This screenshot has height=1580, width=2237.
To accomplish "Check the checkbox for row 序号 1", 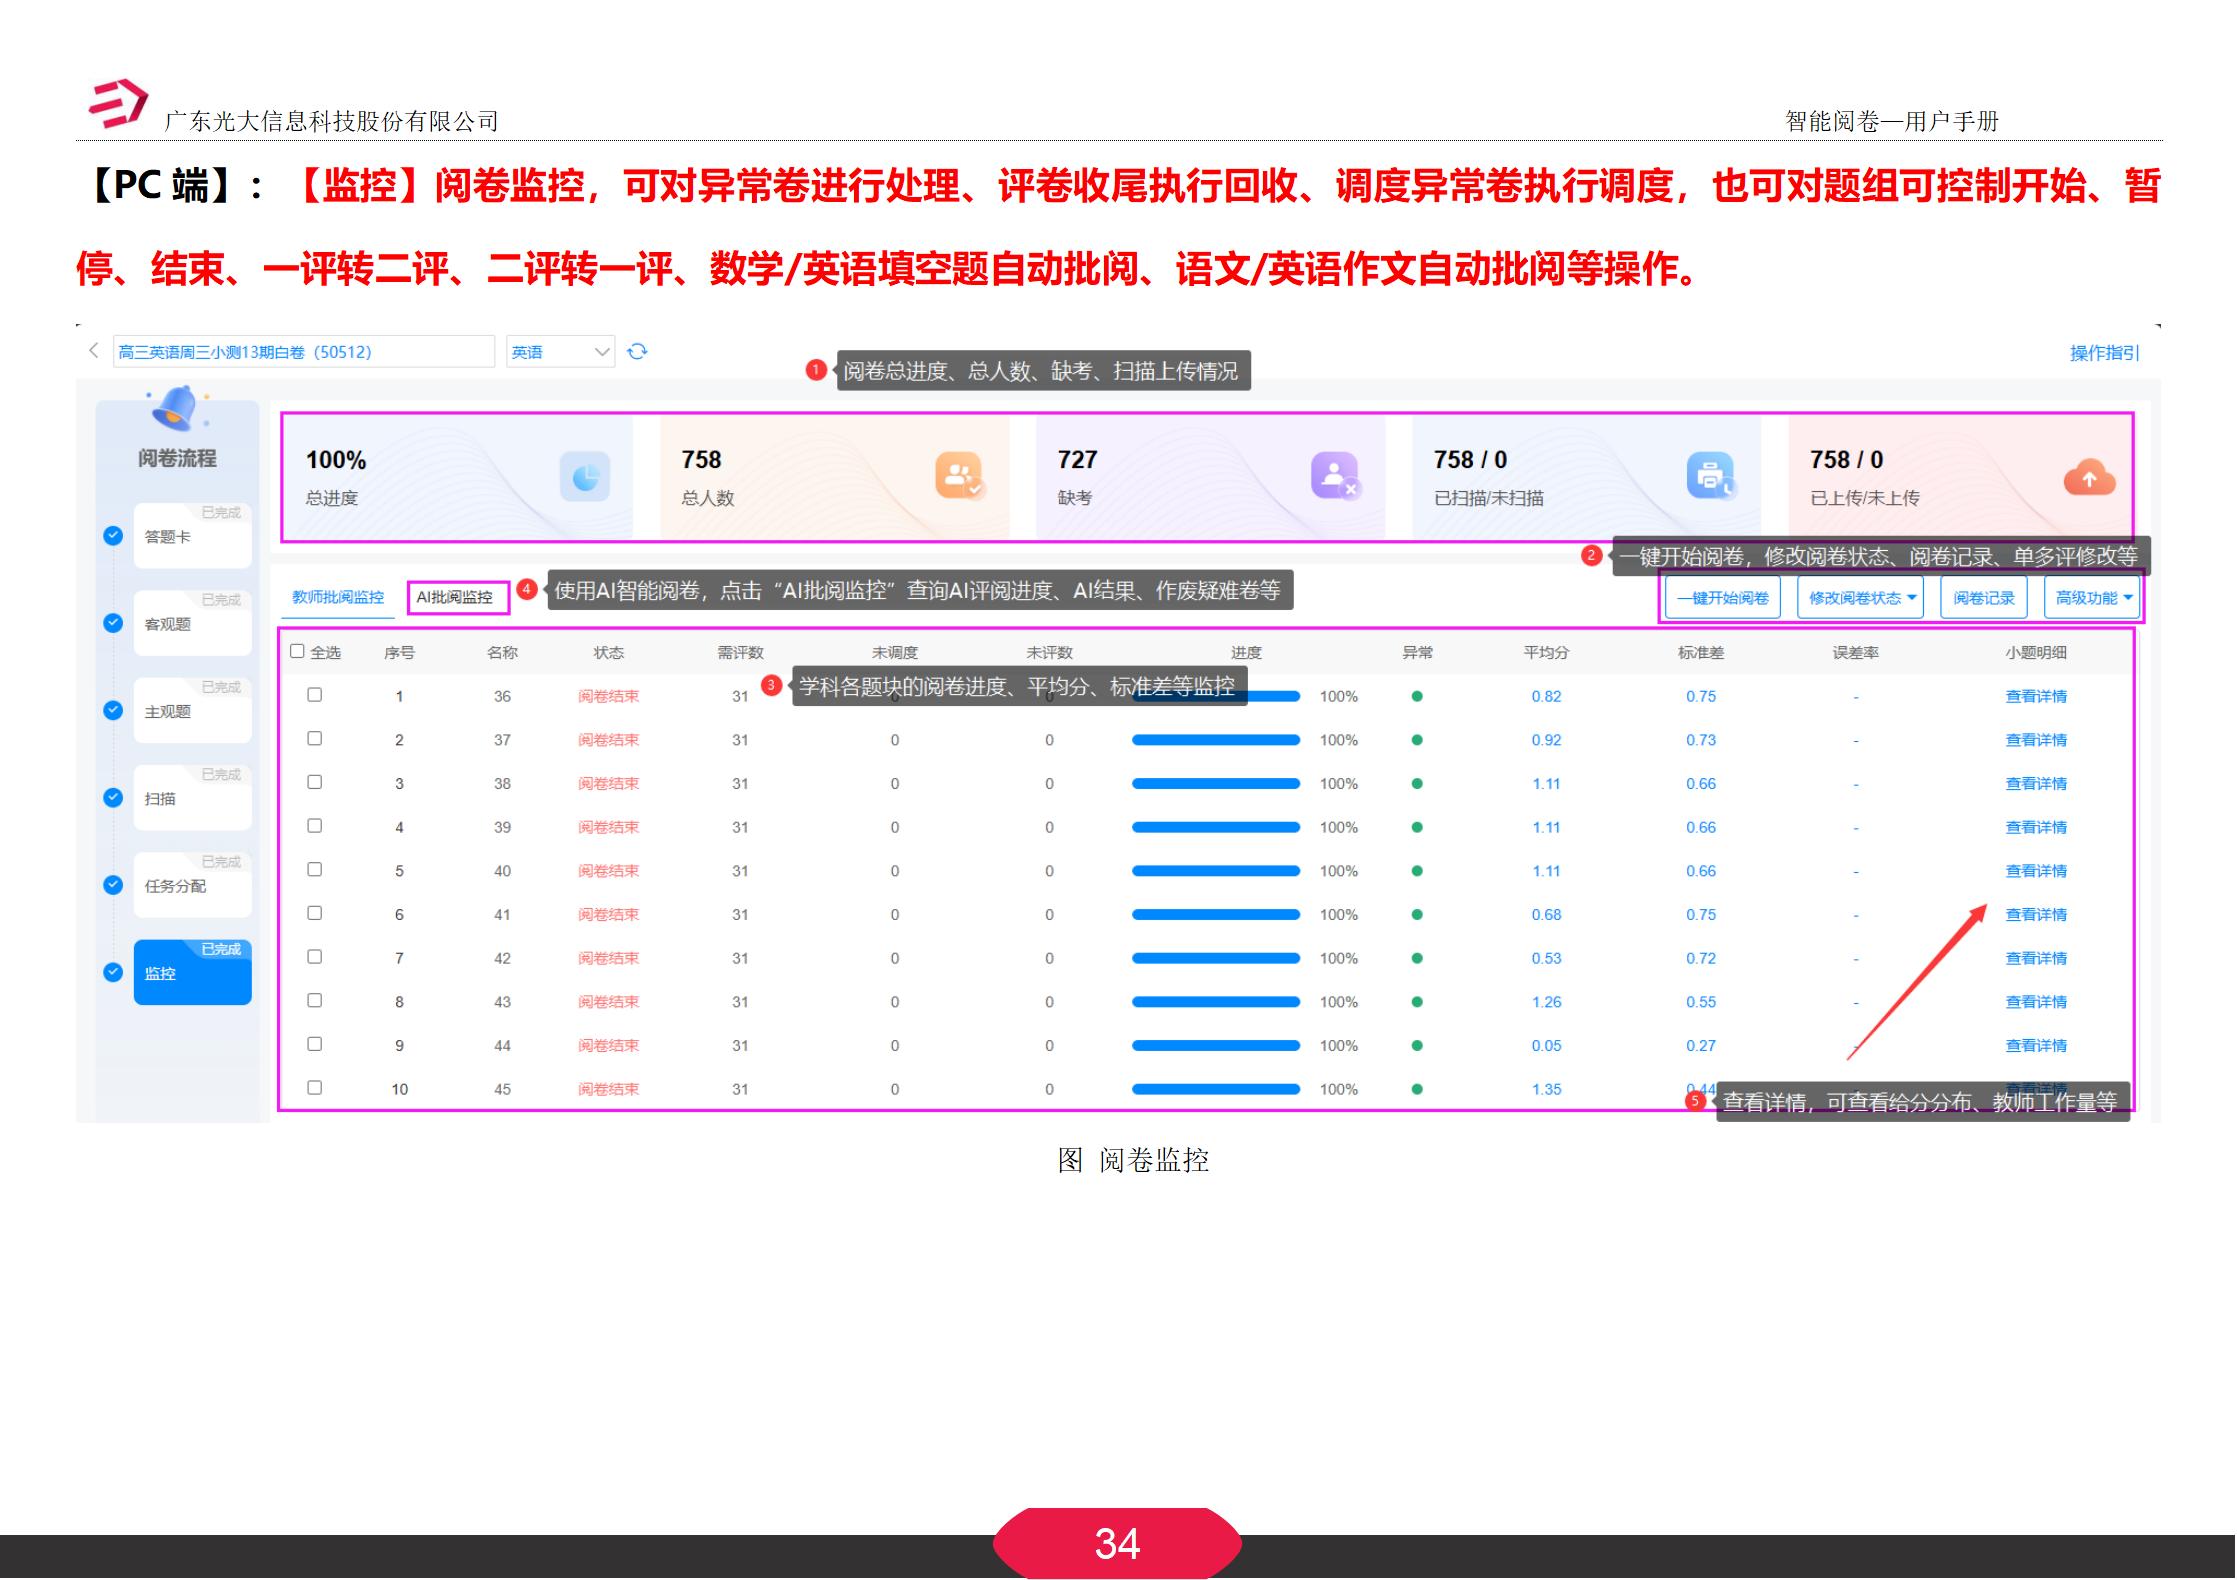I will (x=316, y=695).
